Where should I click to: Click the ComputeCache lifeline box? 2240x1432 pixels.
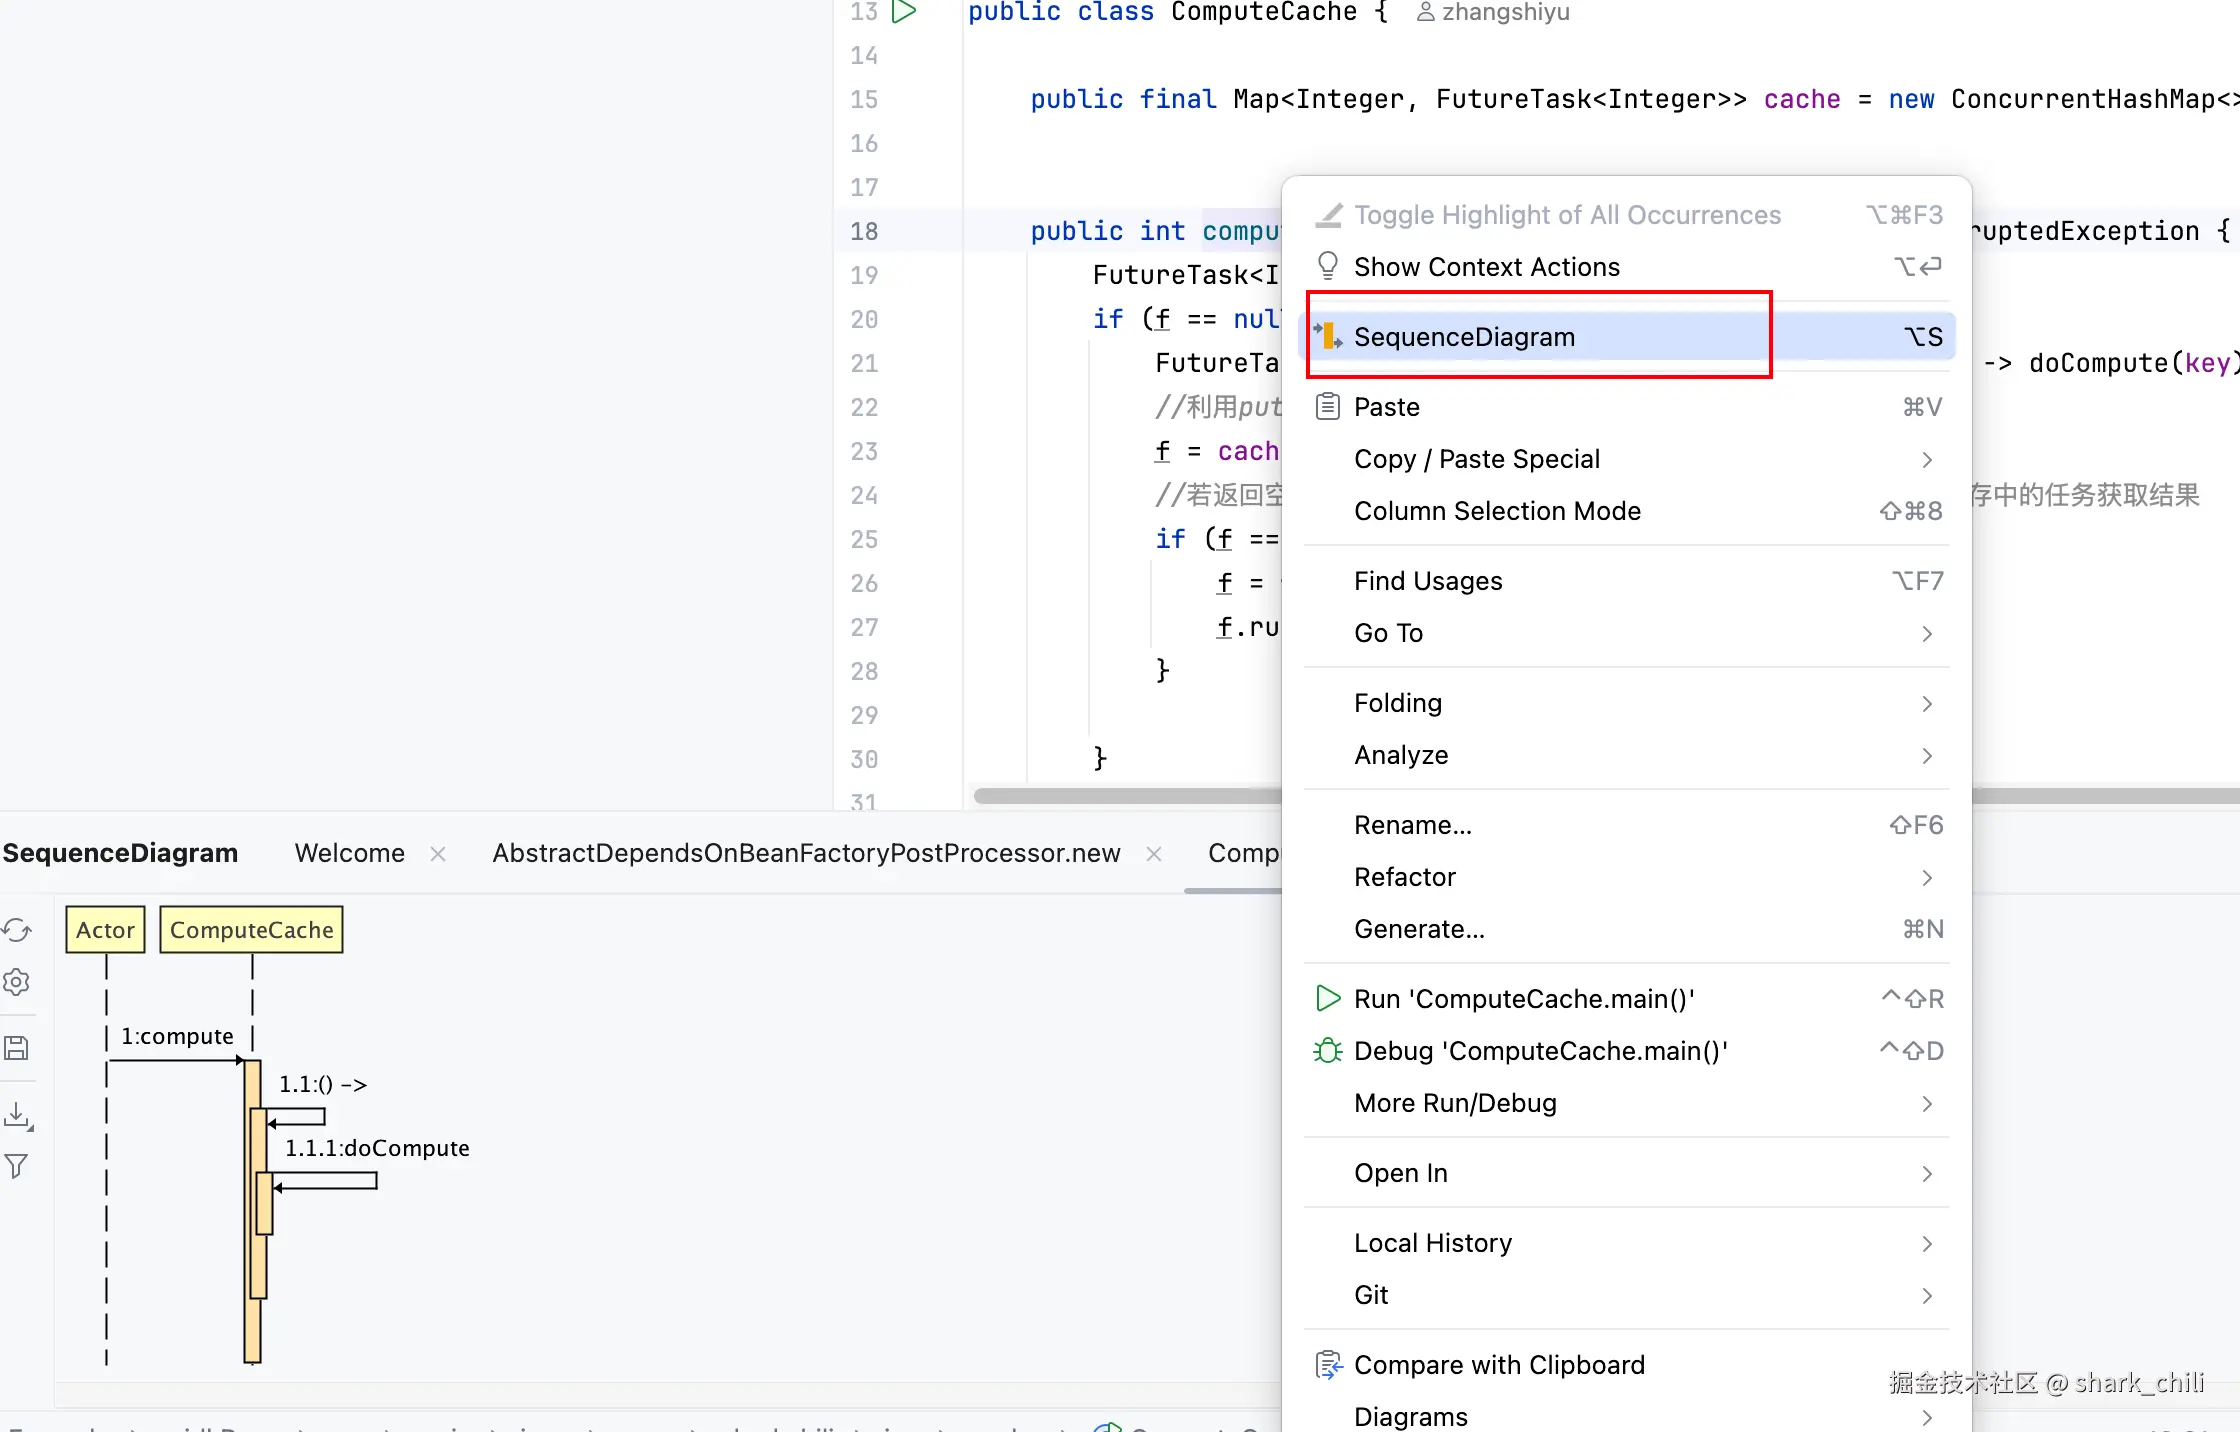251,930
